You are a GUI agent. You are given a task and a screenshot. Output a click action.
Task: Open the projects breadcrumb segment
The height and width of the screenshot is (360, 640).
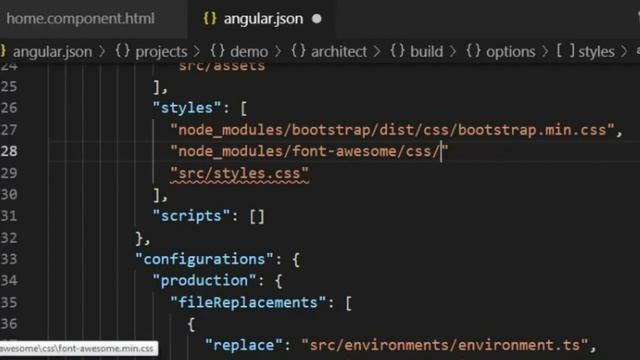pyautogui.click(x=161, y=52)
